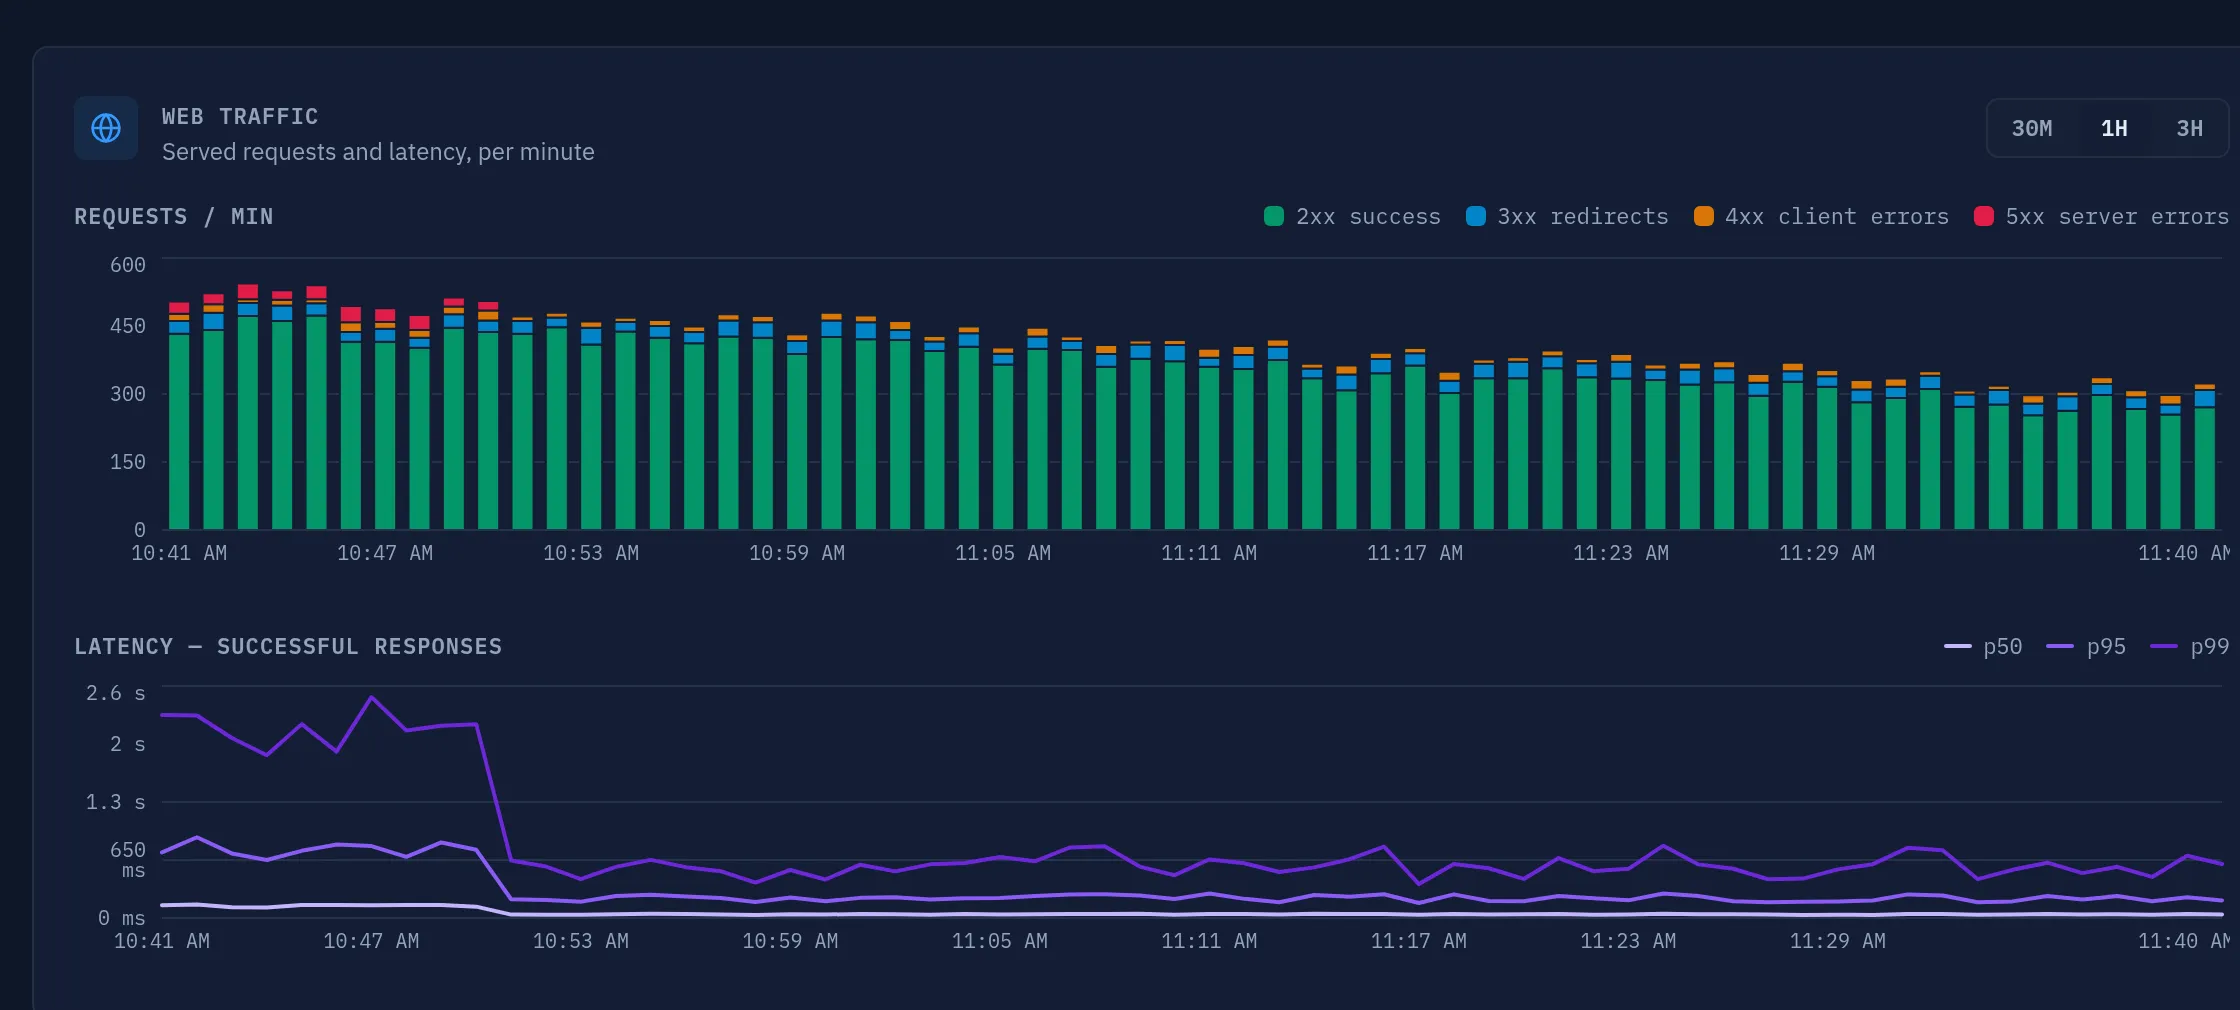Click the 1.3 s latency axis label
Image resolution: width=2240 pixels, height=1010 pixels.
(x=116, y=802)
